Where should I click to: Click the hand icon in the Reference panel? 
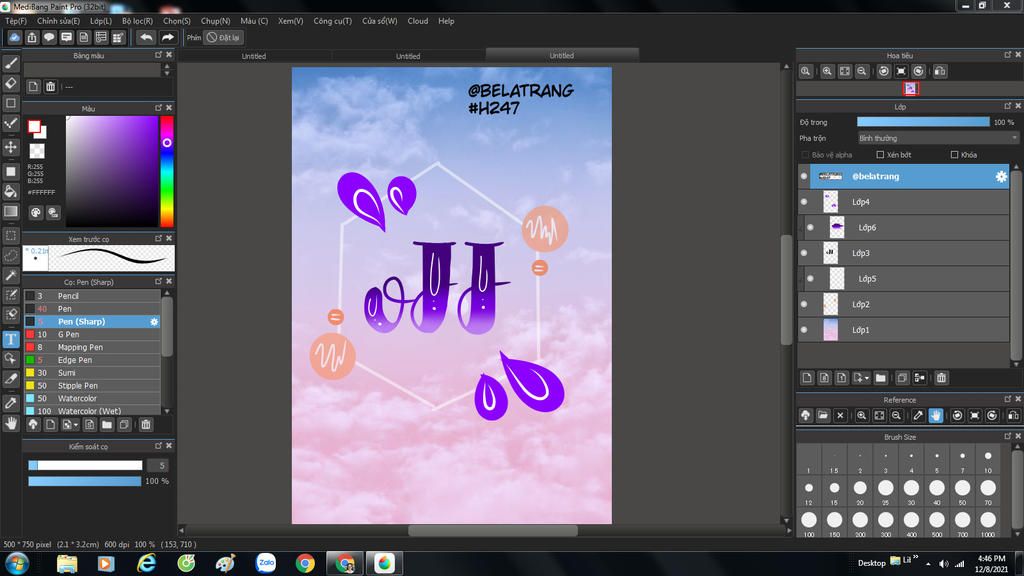coord(936,415)
